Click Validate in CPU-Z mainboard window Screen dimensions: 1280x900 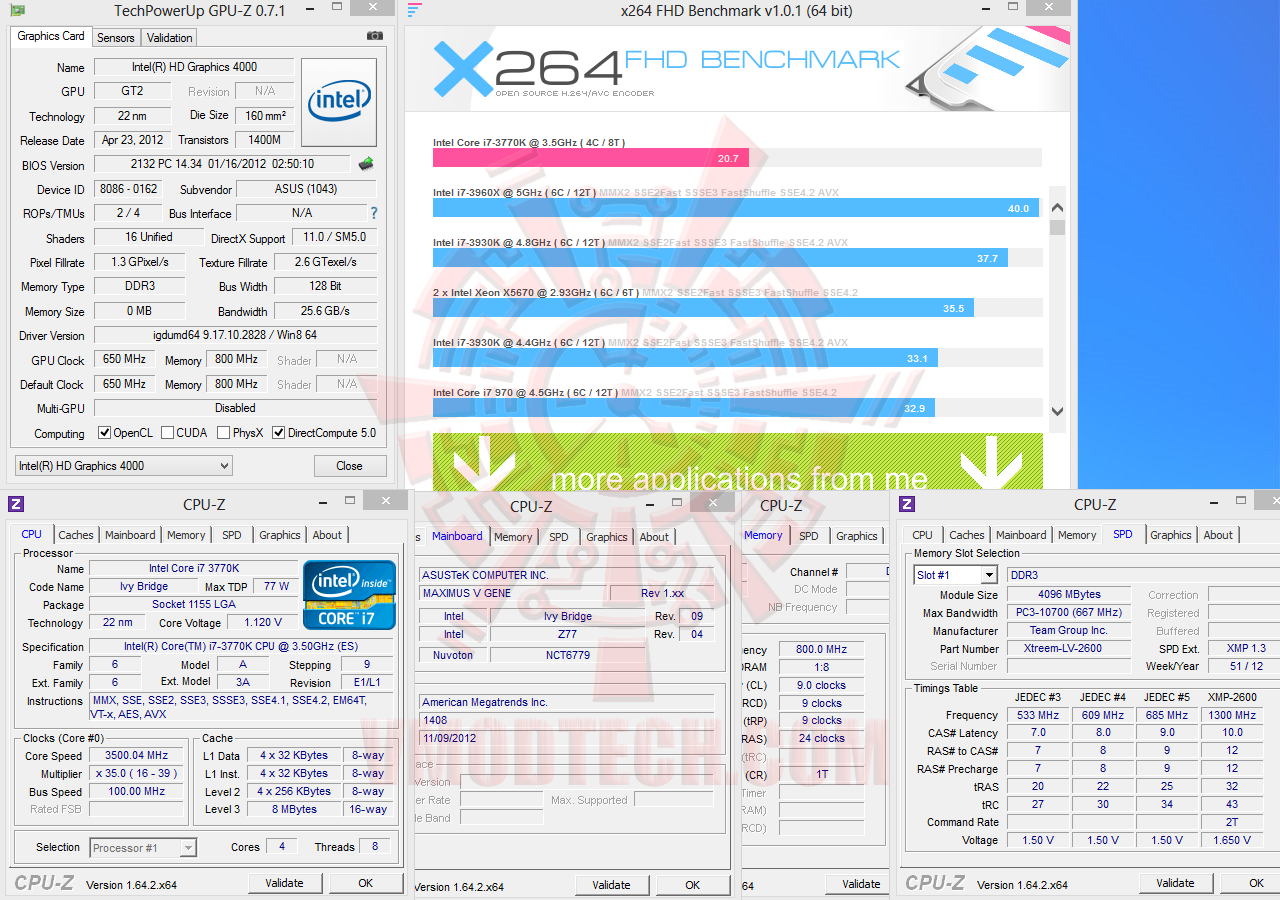point(611,885)
